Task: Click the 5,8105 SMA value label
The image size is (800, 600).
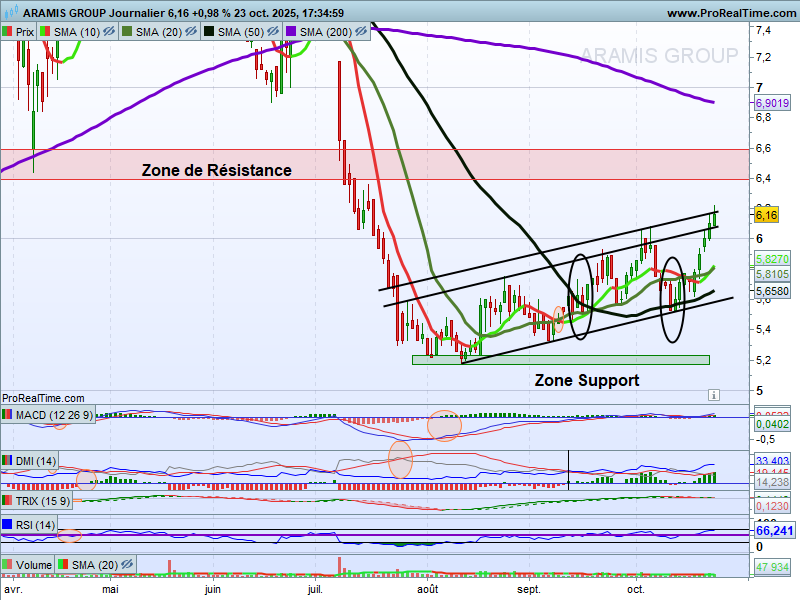Action: [x=772, y=274]
